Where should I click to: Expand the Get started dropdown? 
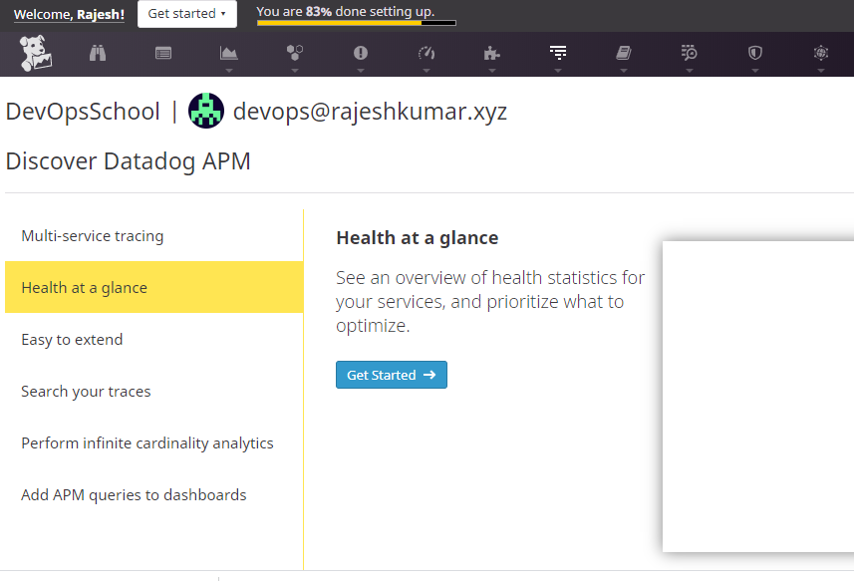(187, 14)
